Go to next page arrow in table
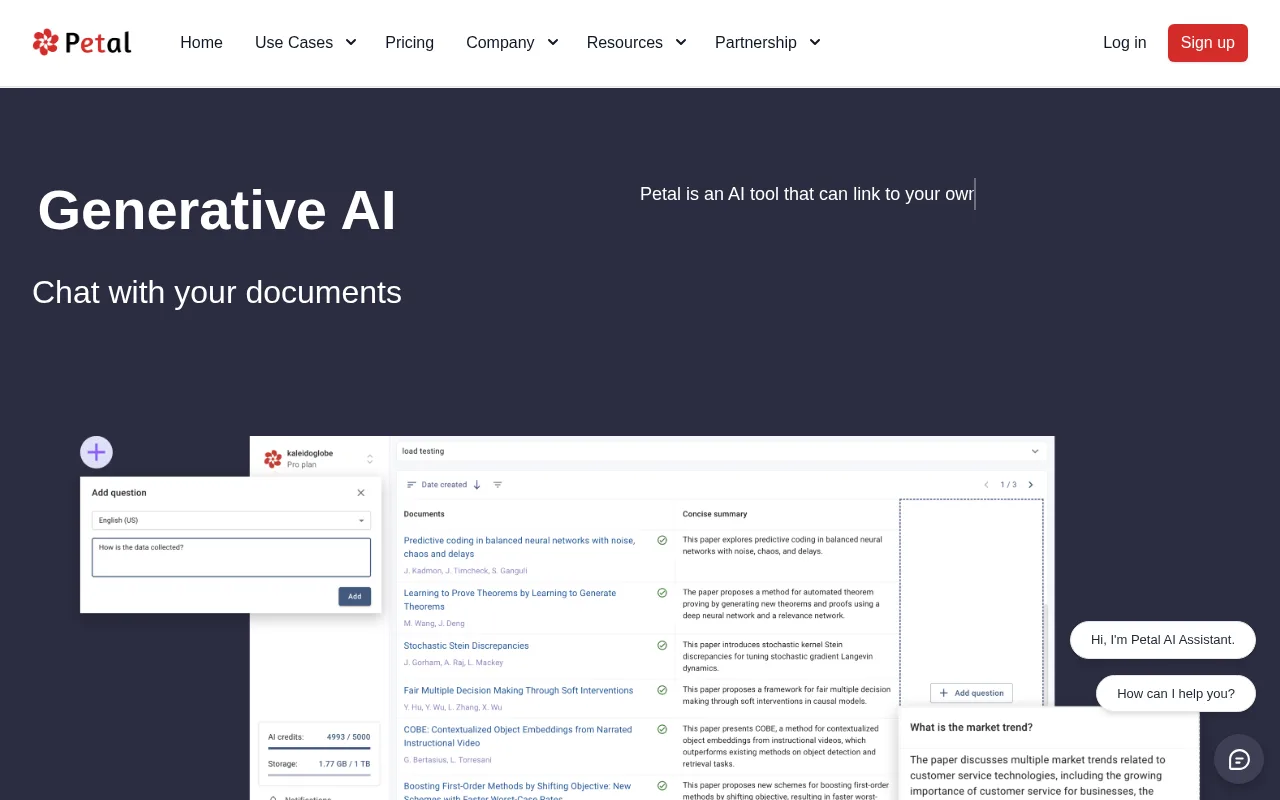Screen dimensions: 1280x800 click(x=1031, y=484)
